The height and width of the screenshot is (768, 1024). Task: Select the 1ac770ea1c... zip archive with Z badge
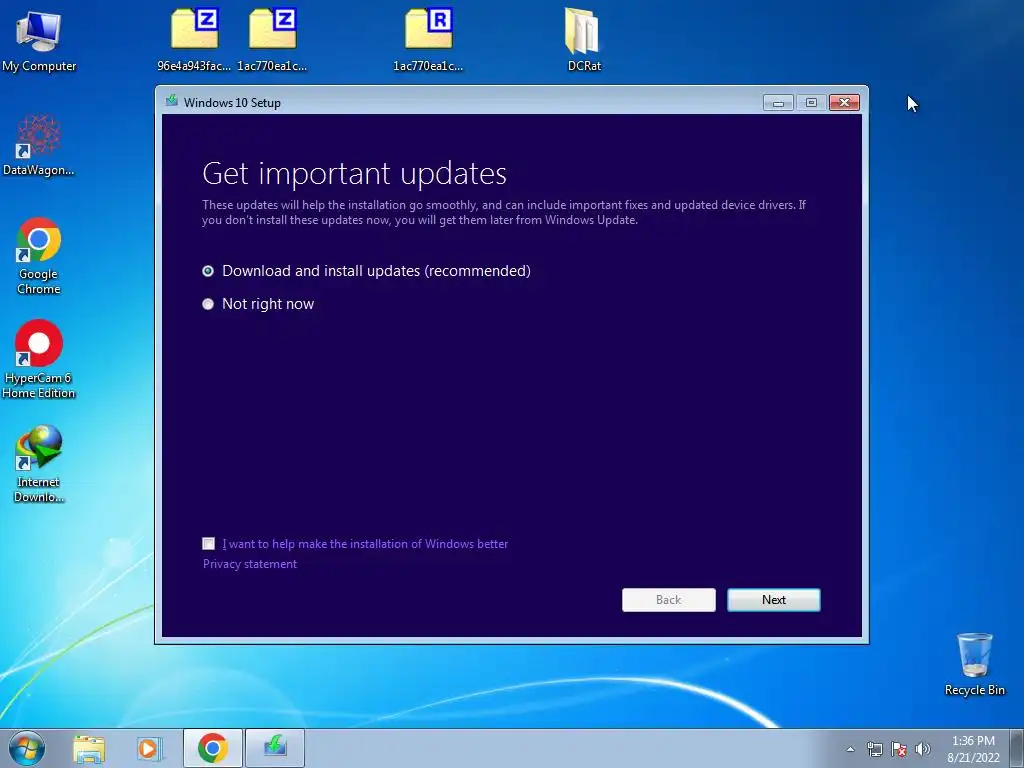pos(272,39)
